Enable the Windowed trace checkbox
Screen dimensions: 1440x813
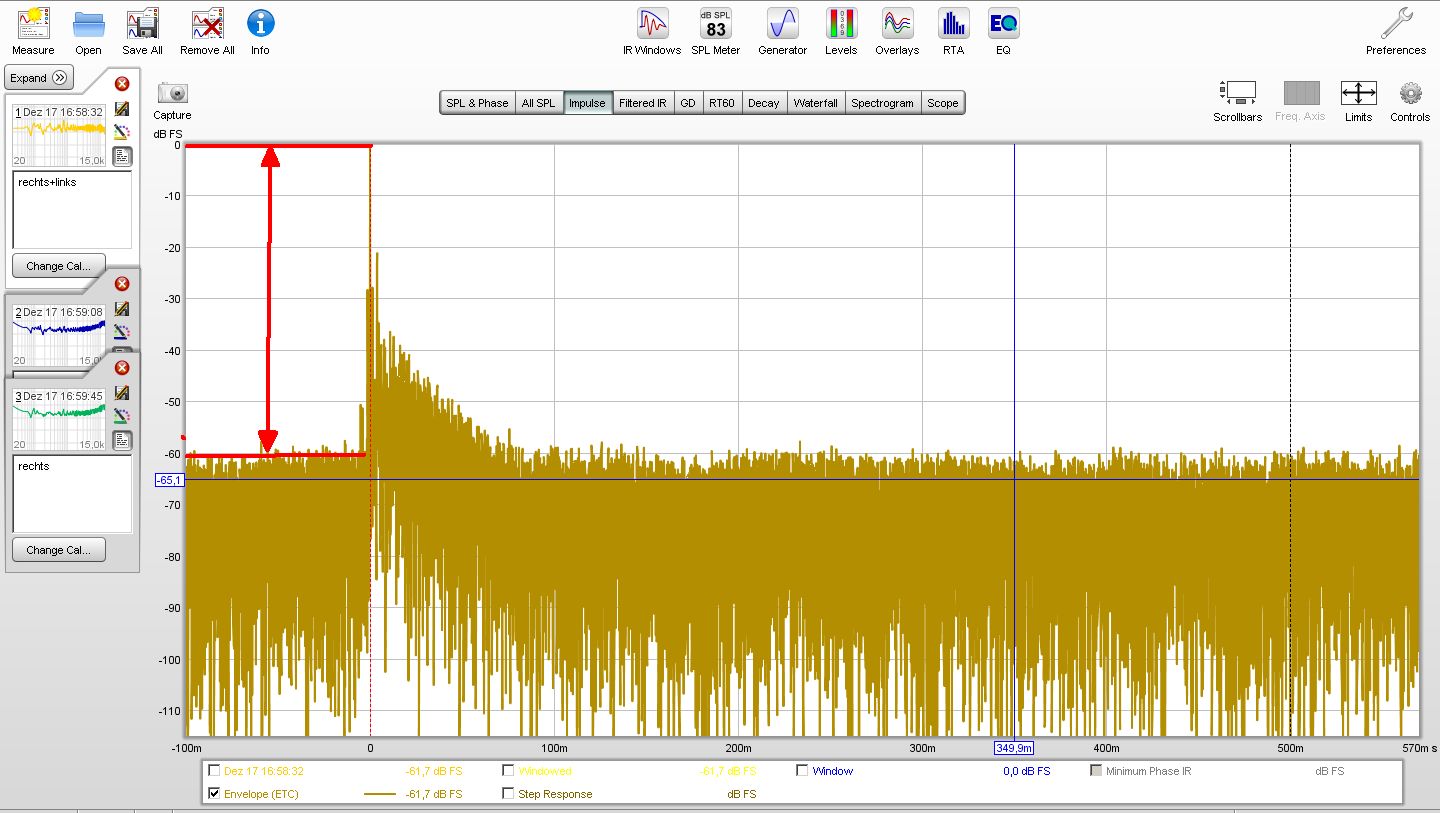coord(508,771)
